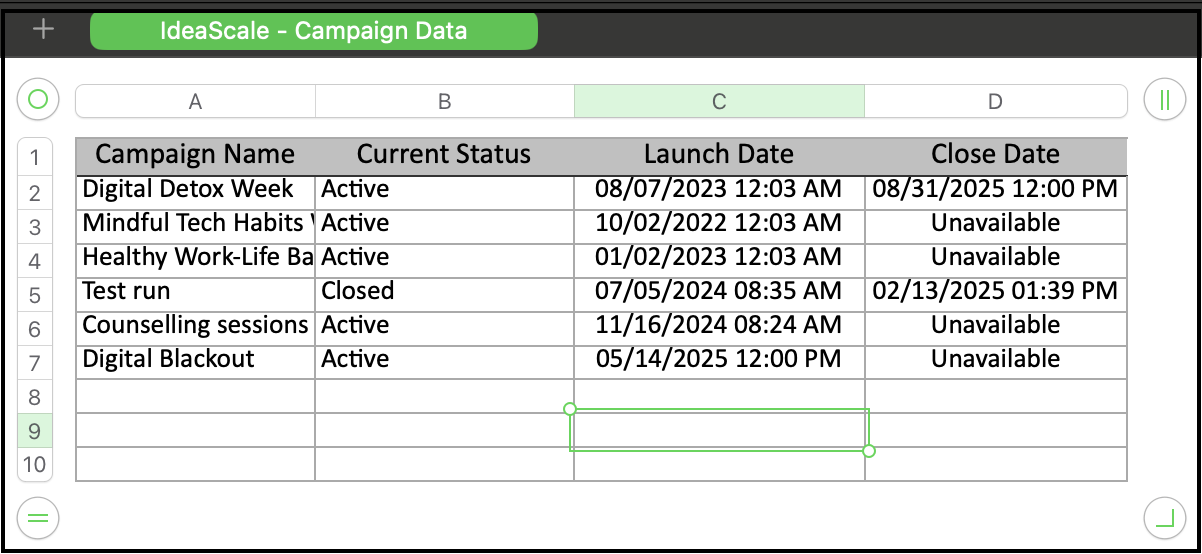
Task: Open the IdeaScale - Campaign Data sheet tab
Action: point(314,31)
